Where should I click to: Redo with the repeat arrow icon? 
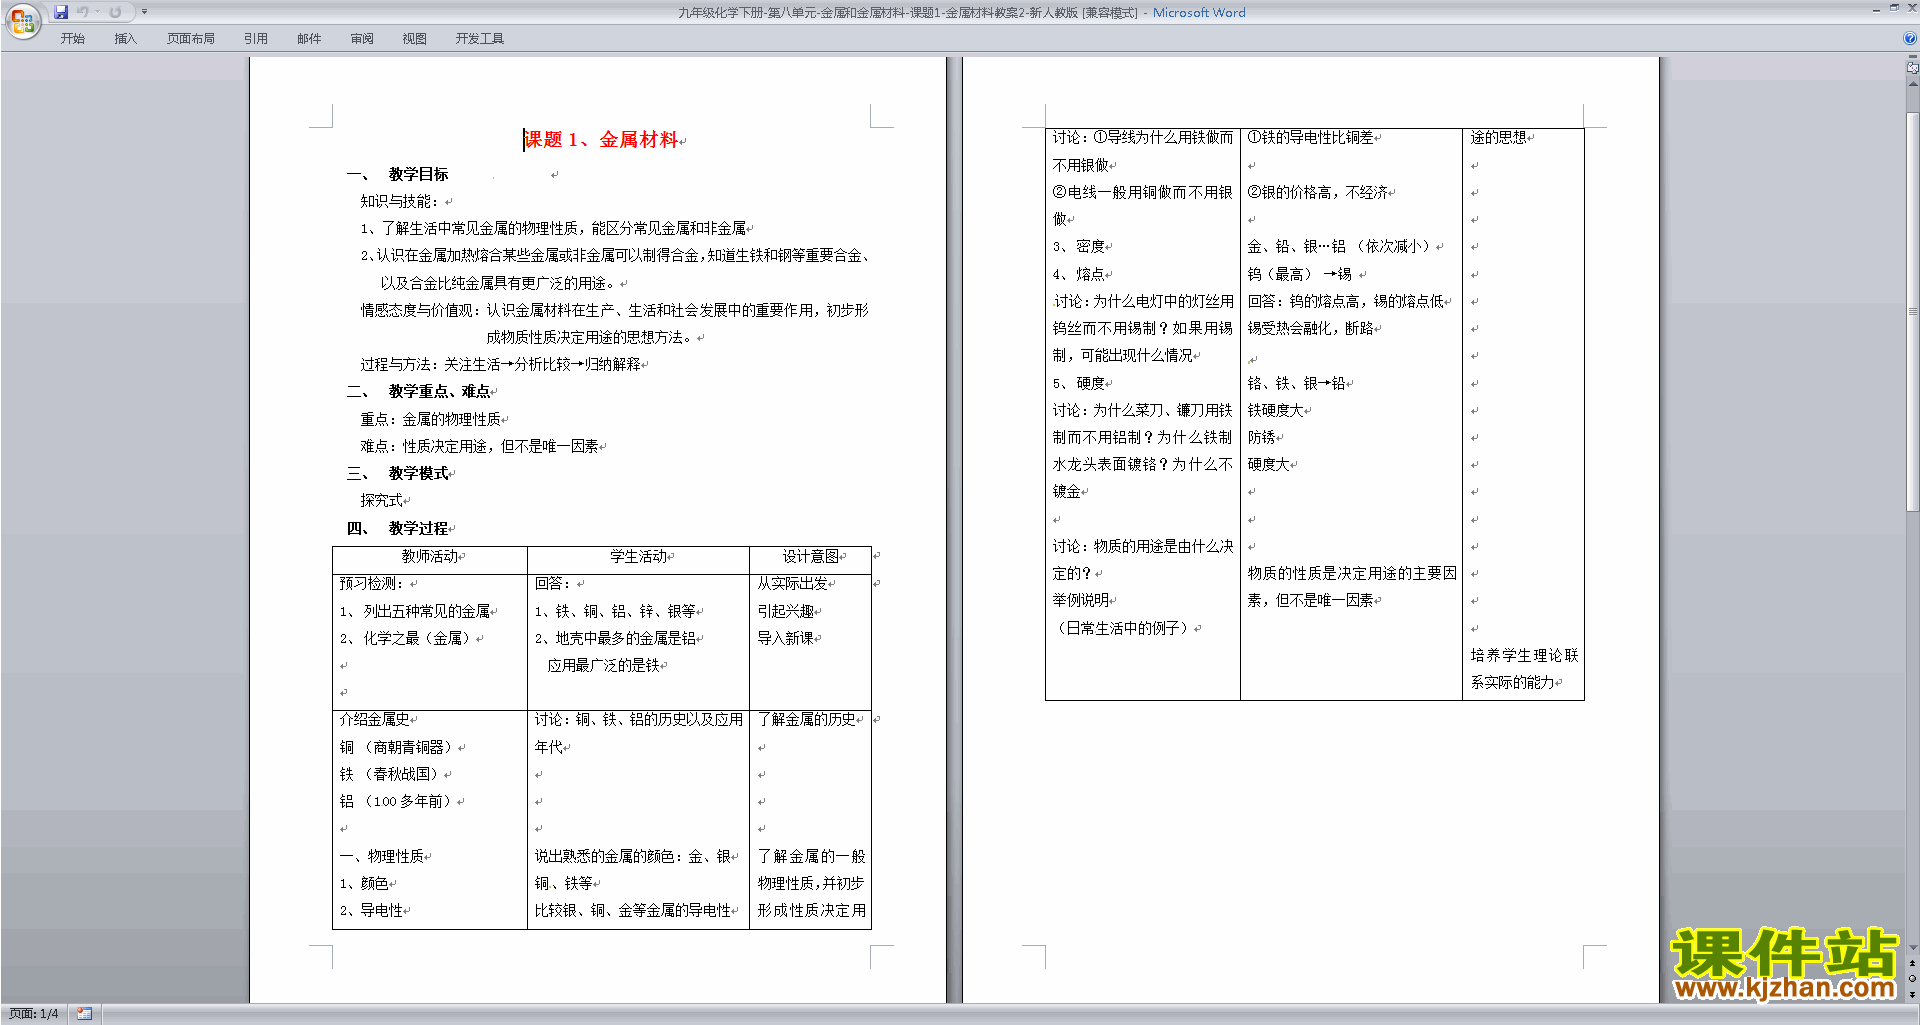115,12
